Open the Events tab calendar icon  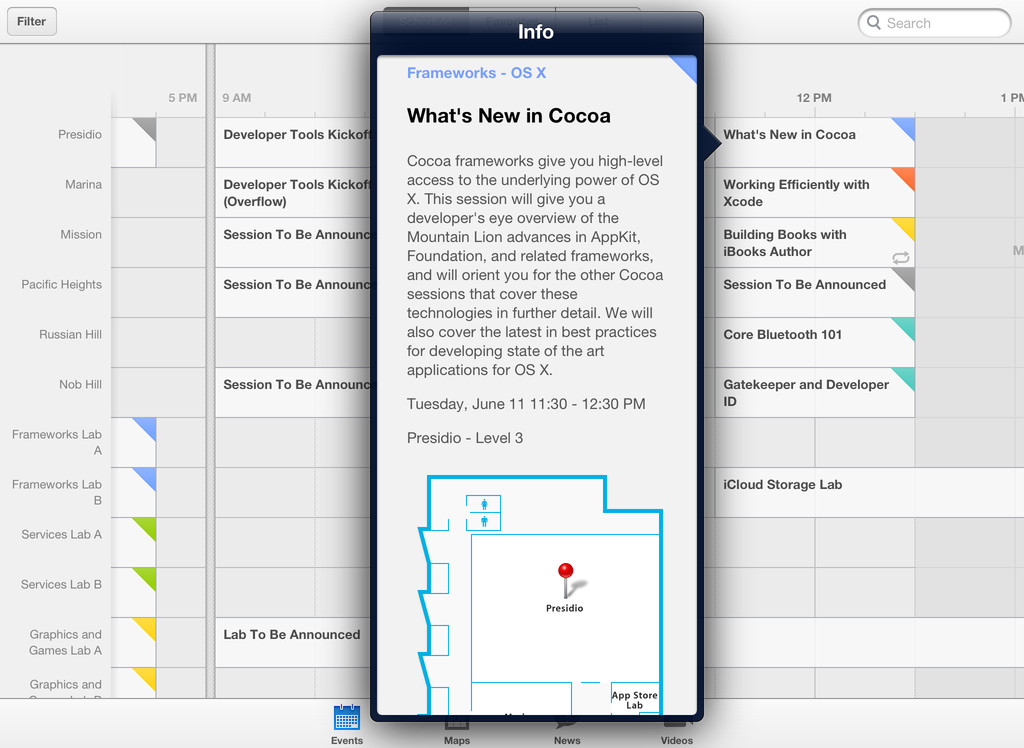[347, 717]
